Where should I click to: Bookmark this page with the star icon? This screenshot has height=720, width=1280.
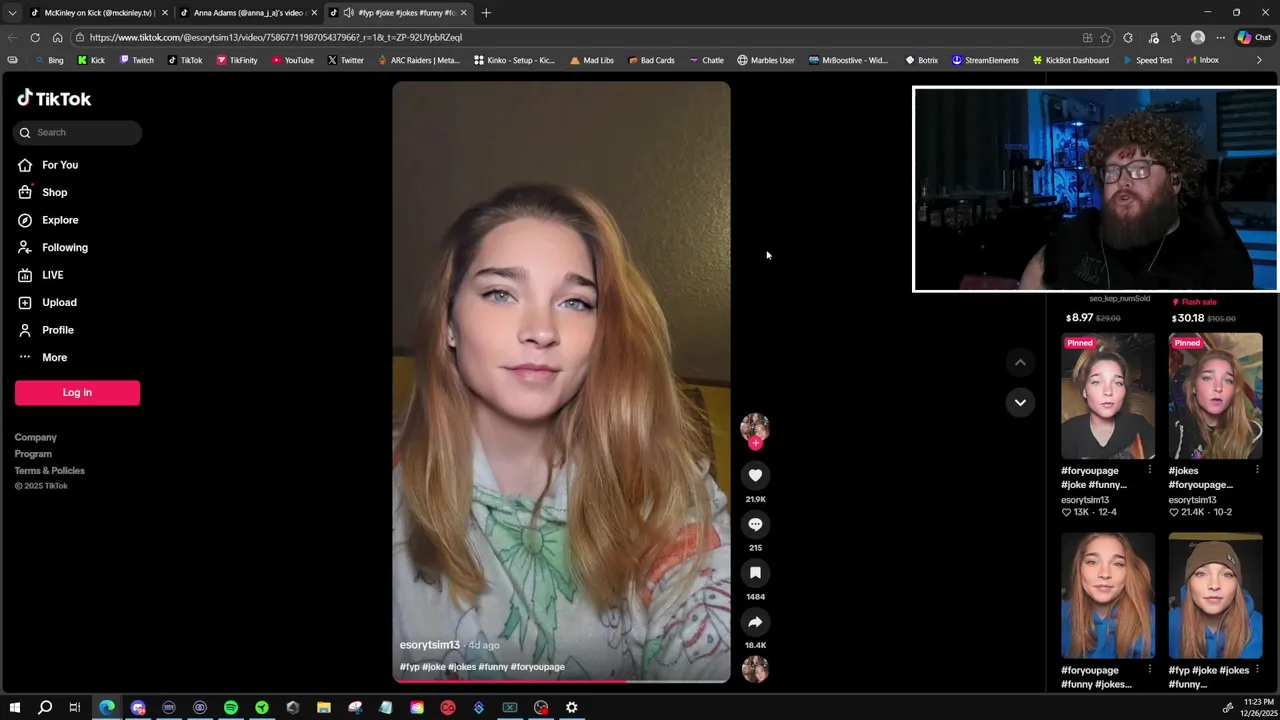point(1105,37)
